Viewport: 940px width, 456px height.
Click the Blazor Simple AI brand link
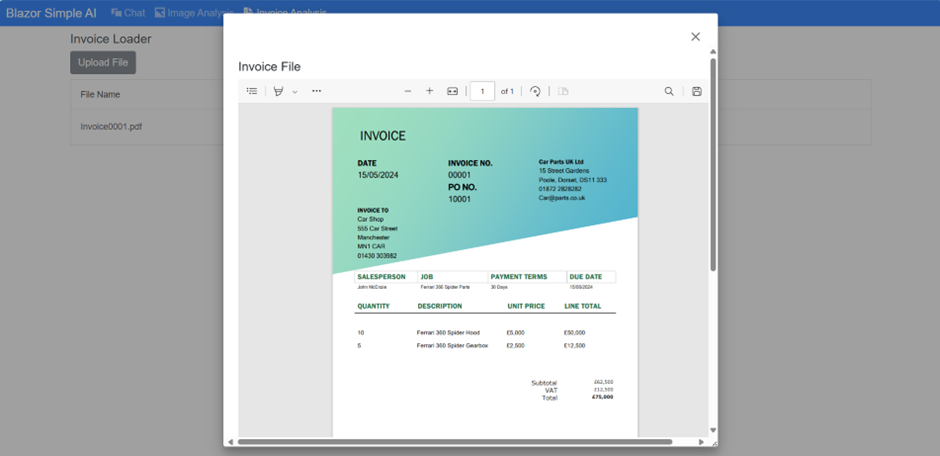(50, 13)
